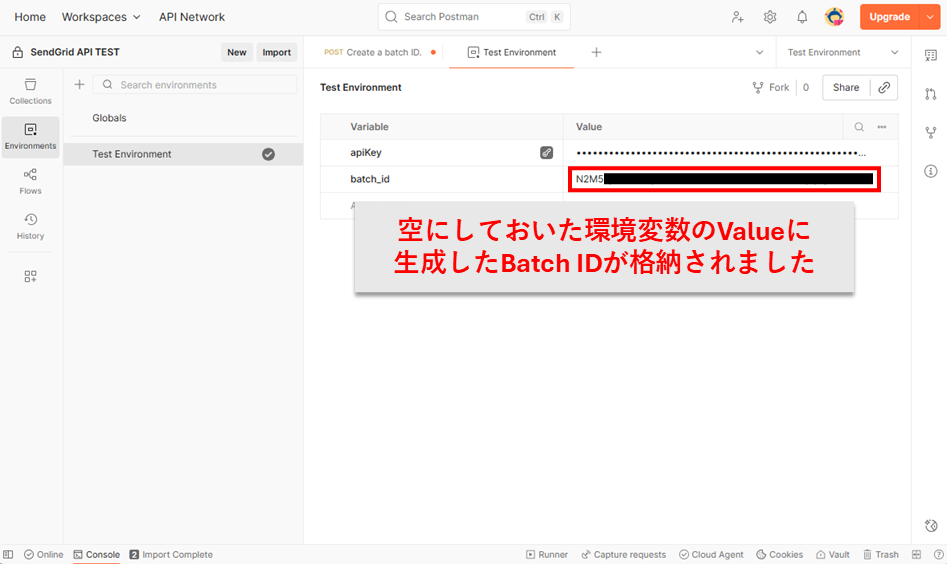The width and height of the screenshot is (947, 564).
Task: Click the batch_id variable name
Action: pyautogui.click(x=370, y=179)
